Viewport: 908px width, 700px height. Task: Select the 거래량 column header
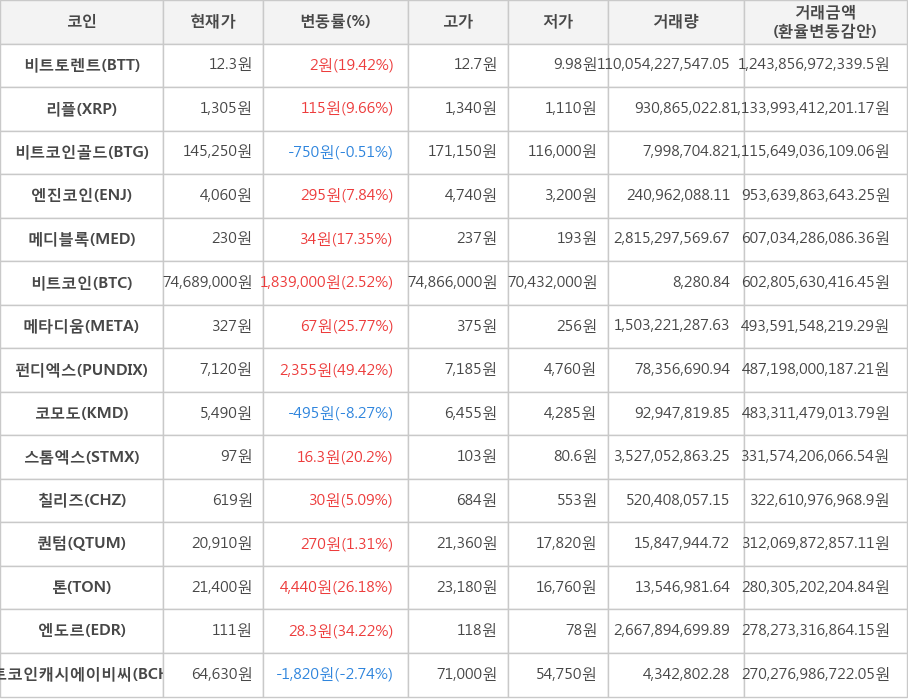click(676, 22)
